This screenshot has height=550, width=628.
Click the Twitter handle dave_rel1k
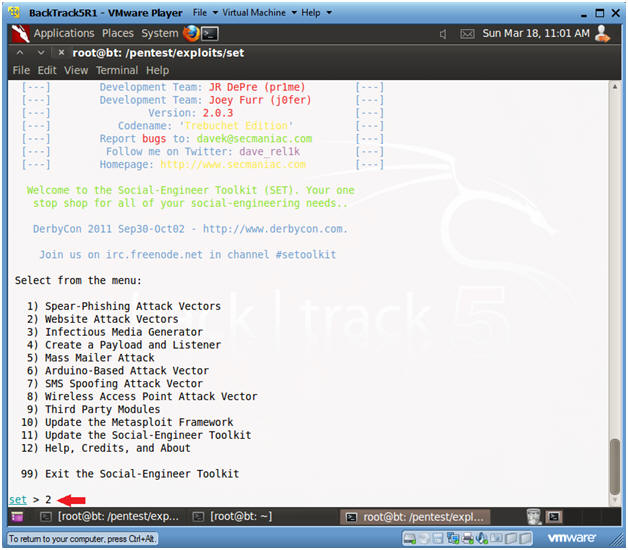tap(270, 151)
